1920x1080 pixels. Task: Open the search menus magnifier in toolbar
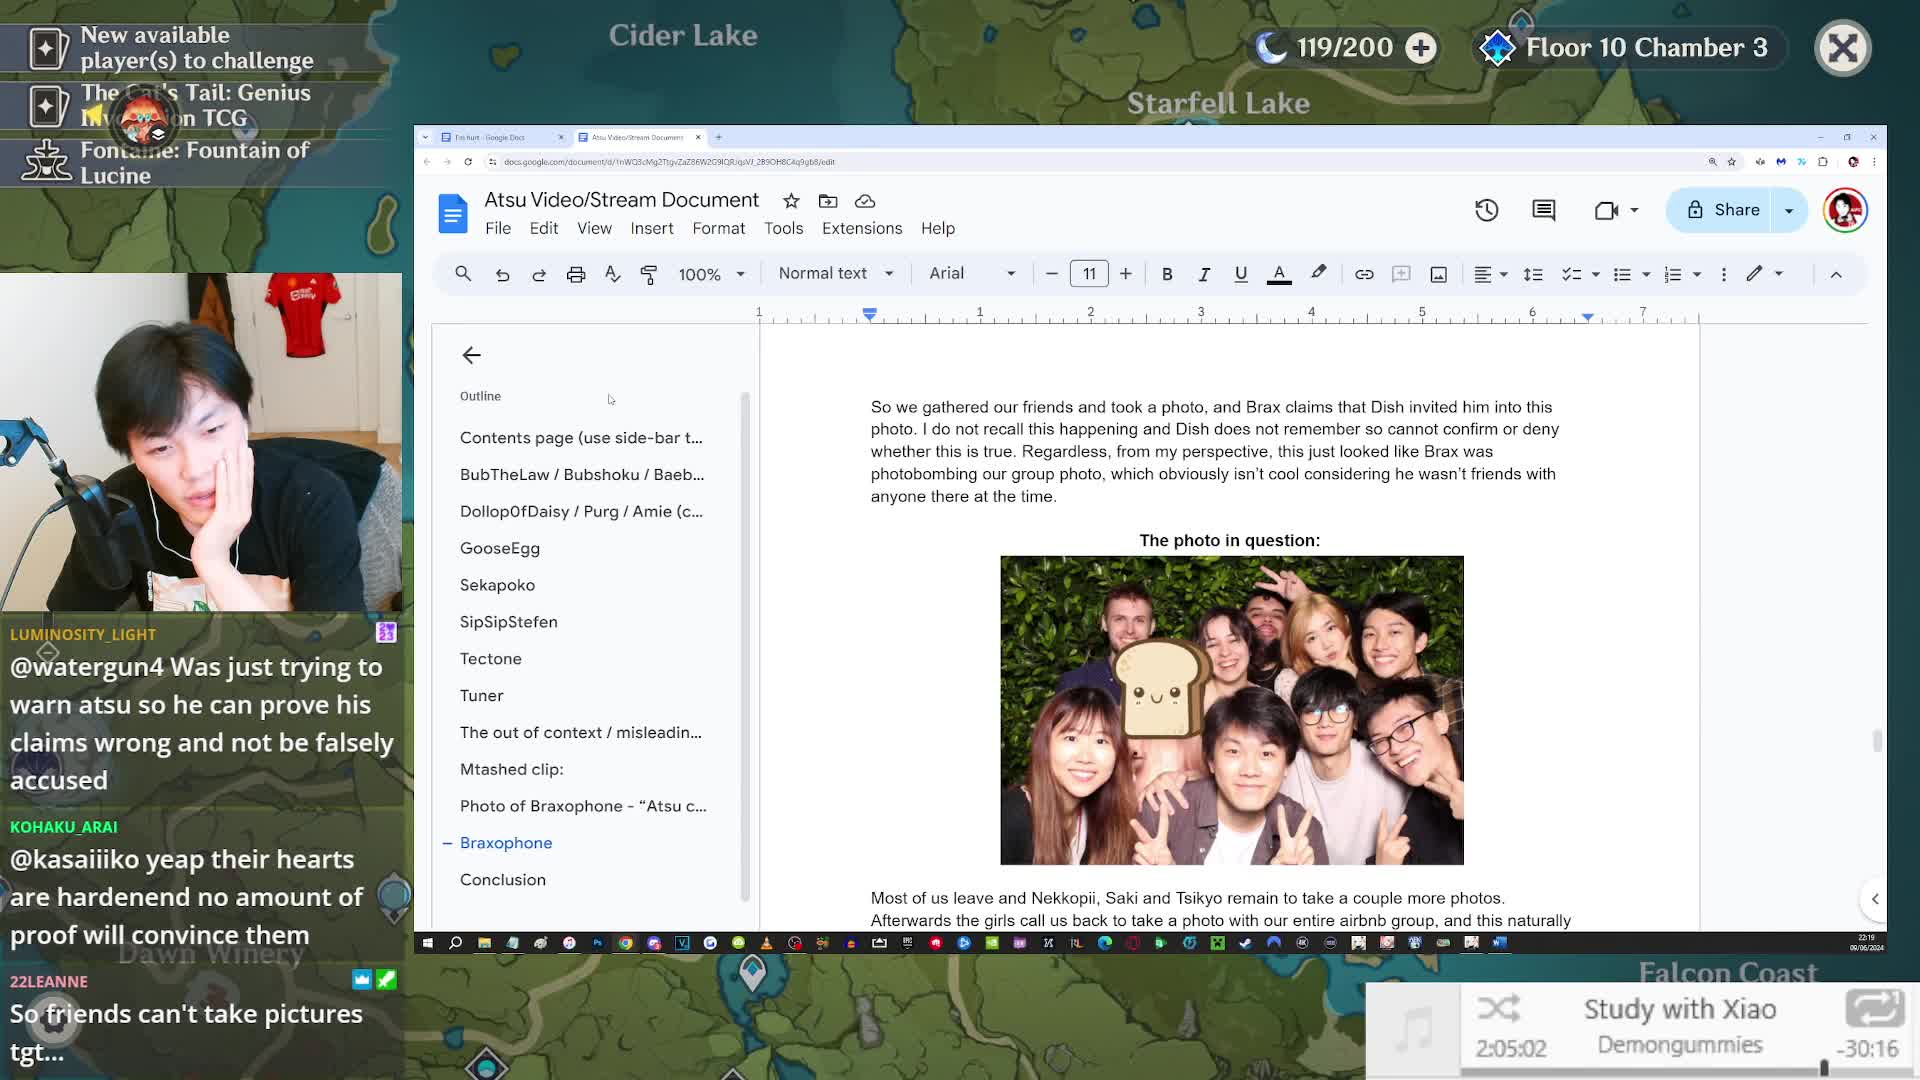coord(463,274)
